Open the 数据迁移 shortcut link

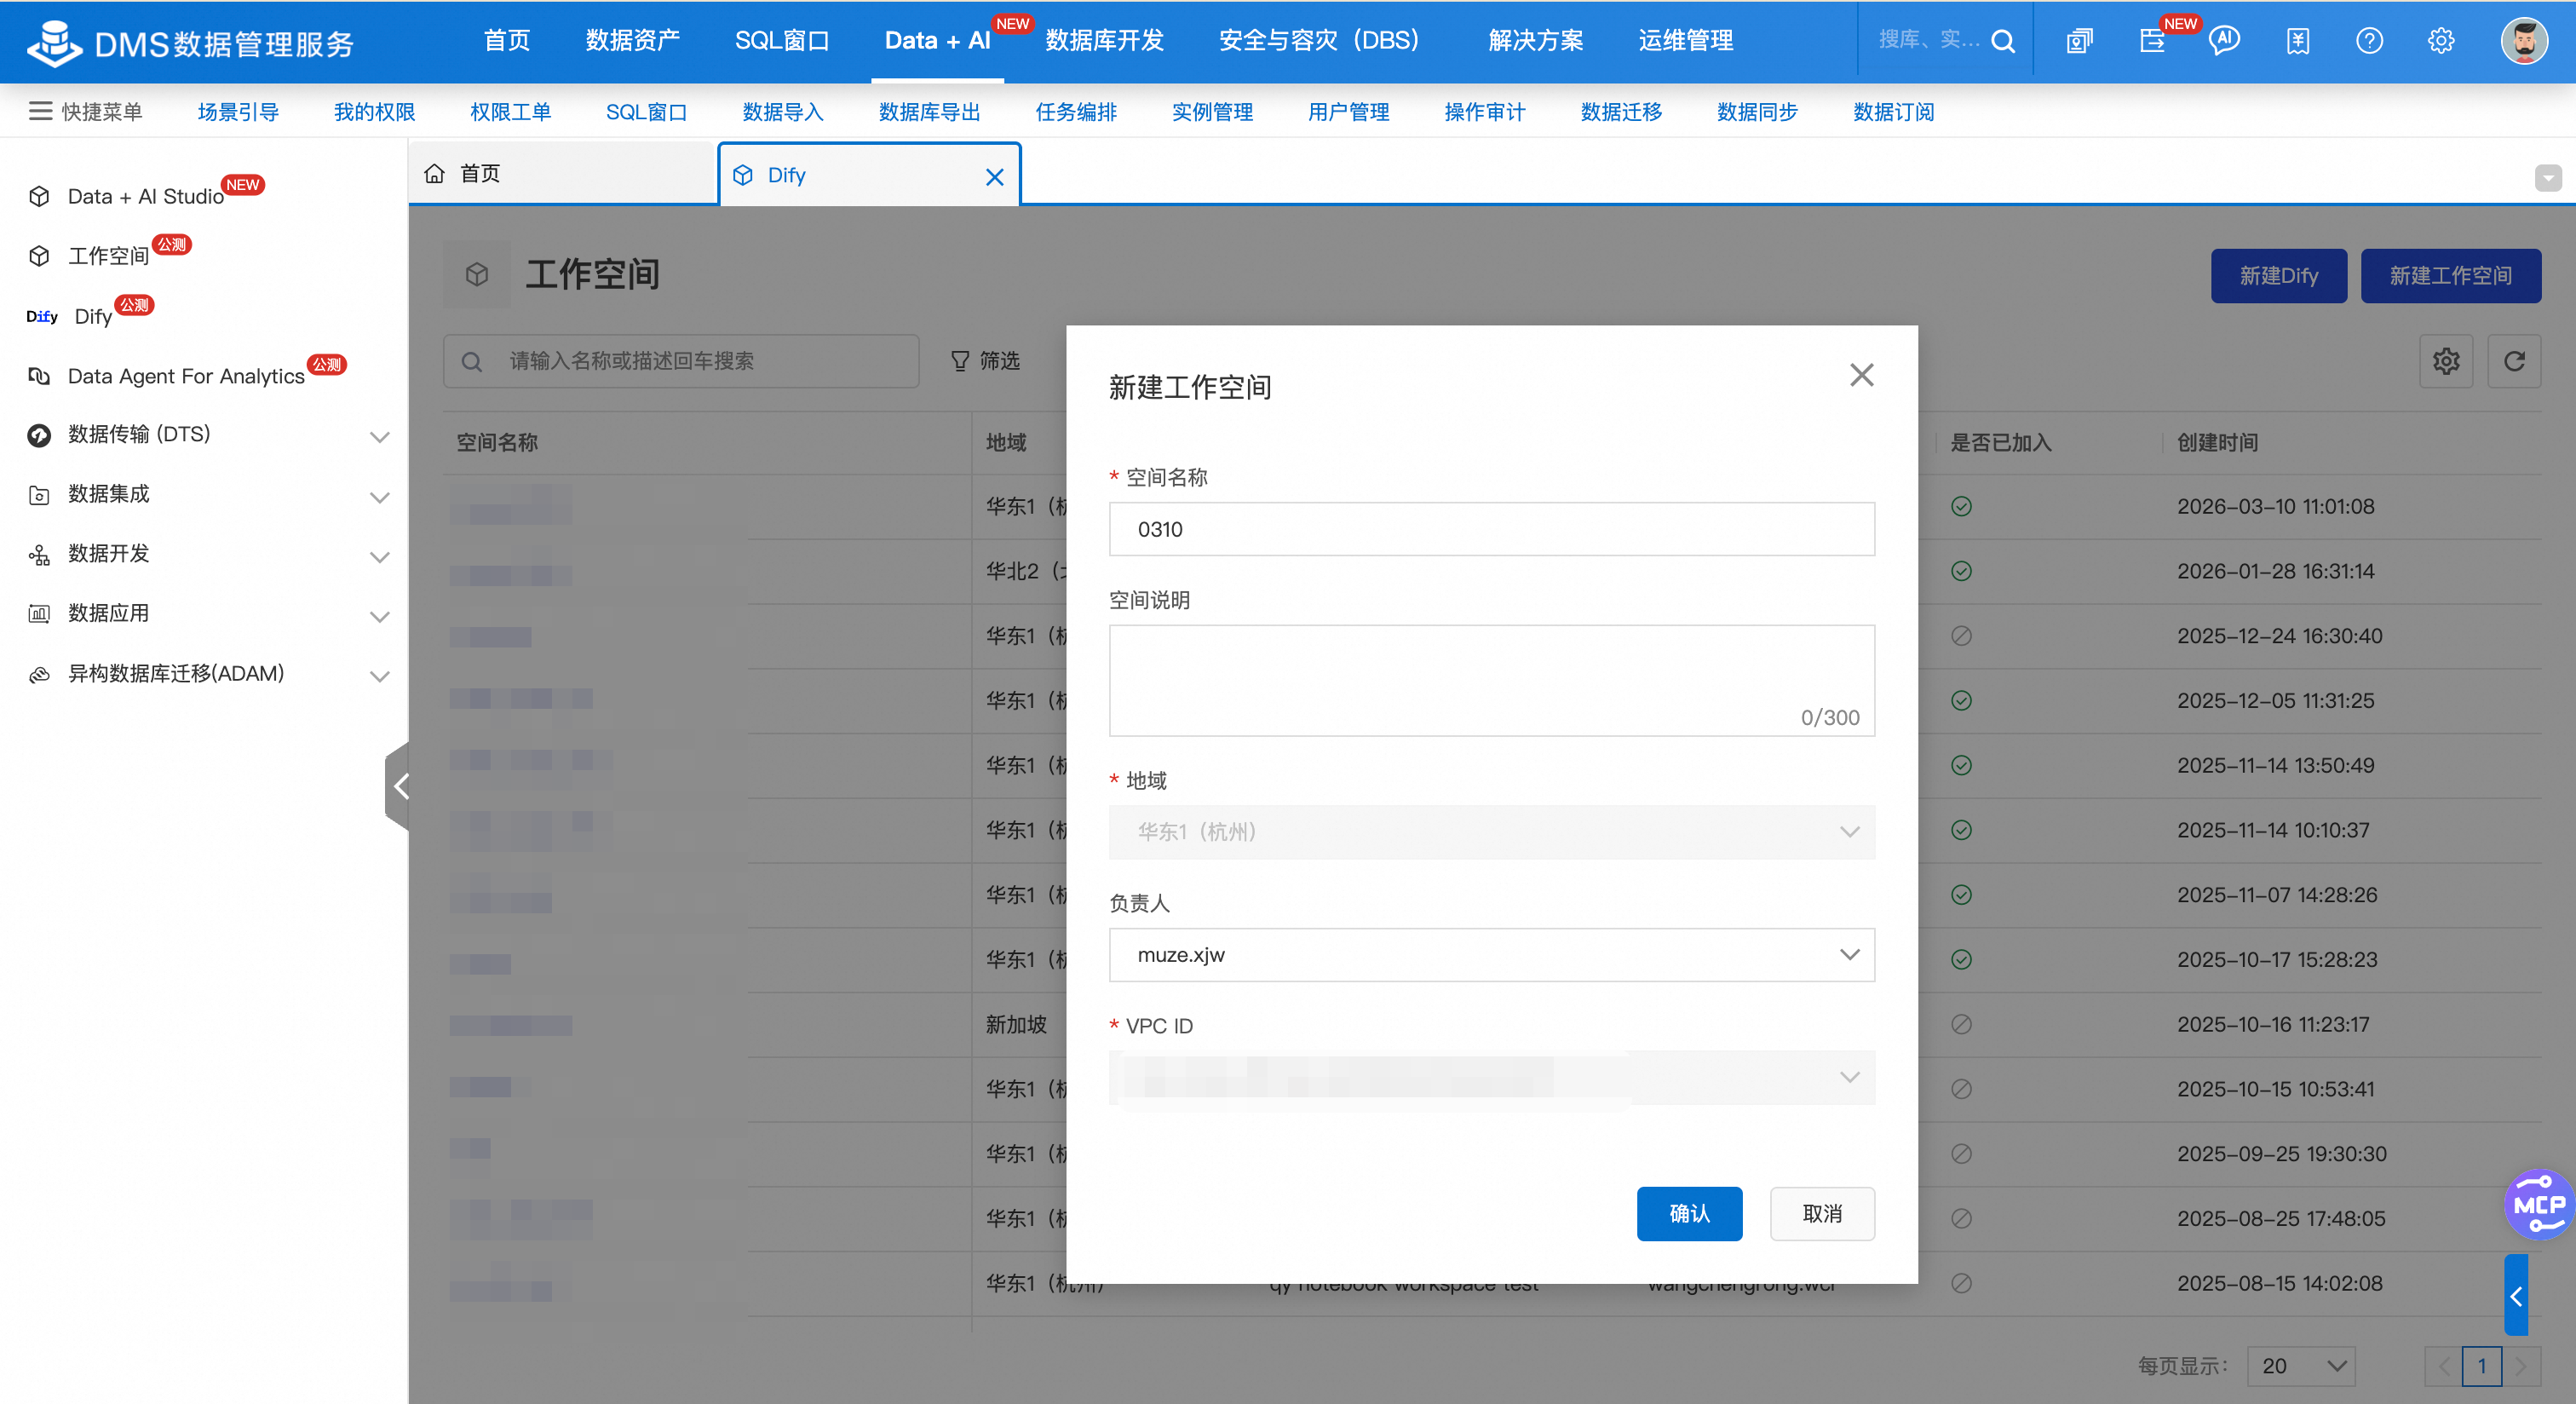click(1620, 112)
